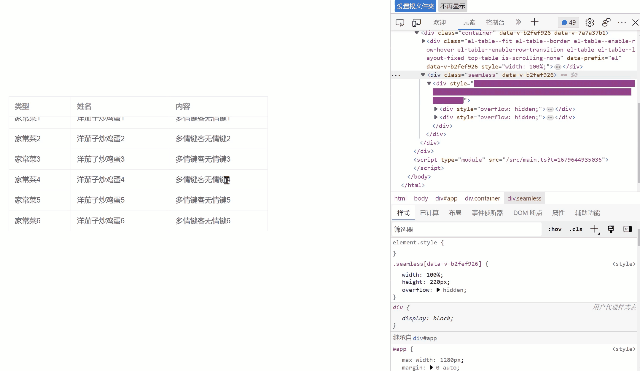Open the Computed sub-tab
The image size is (640, 371).
coord(429,213)
